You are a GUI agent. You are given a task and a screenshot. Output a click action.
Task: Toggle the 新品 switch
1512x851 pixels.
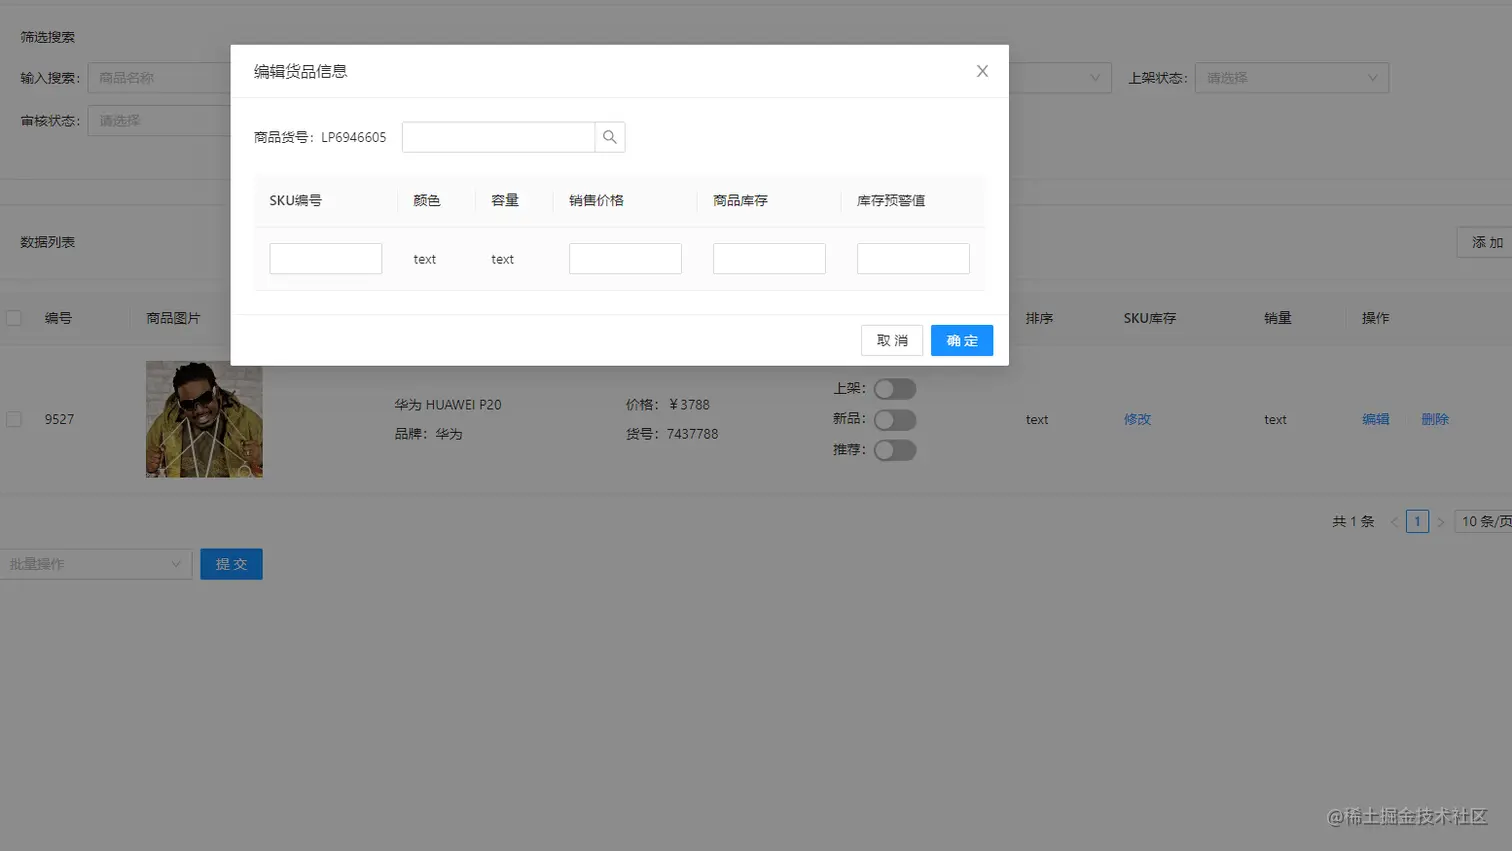click(895, 420)
